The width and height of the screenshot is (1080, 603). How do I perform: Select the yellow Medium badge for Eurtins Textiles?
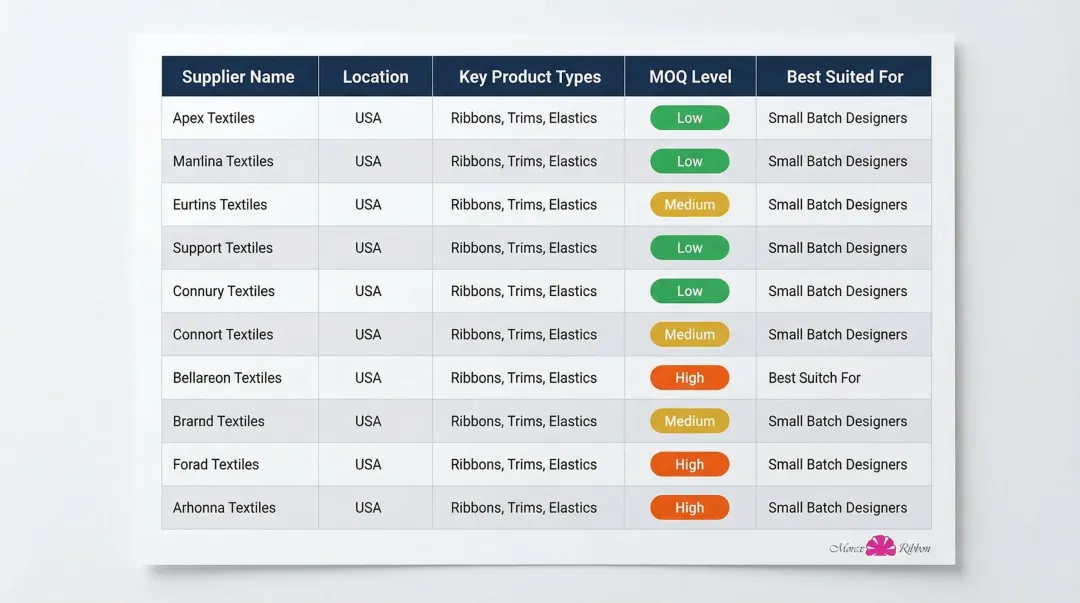point(690,204)
